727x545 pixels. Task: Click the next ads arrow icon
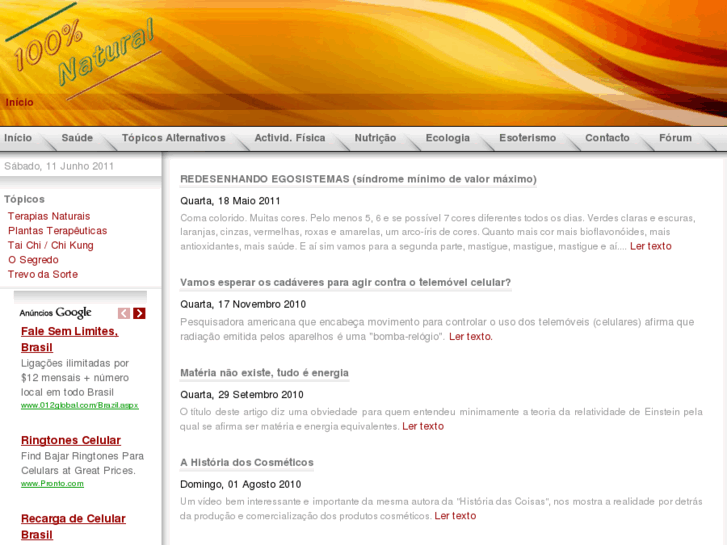[x=139, y=314]
